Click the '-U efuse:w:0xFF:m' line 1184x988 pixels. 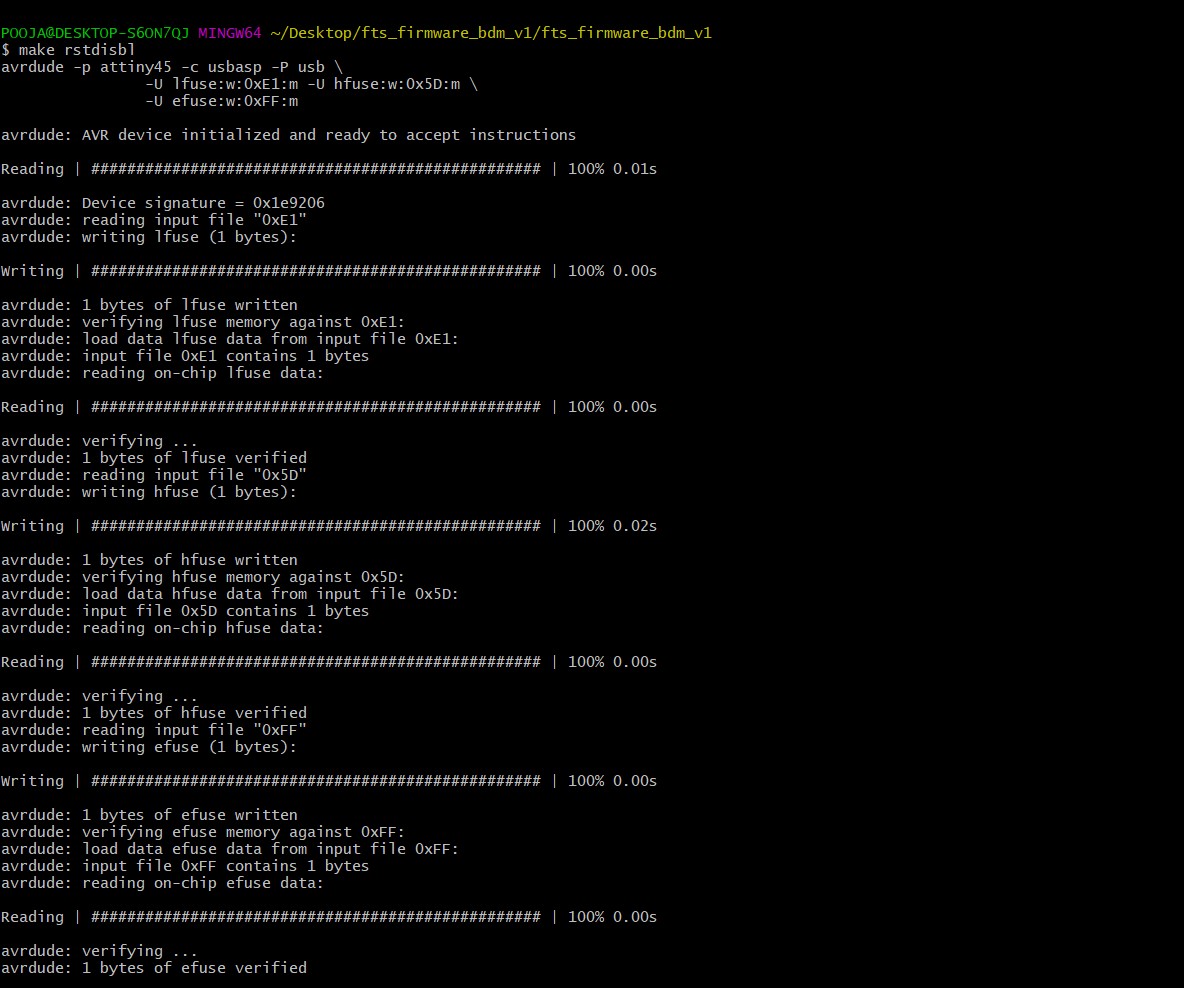pos(221,101)
